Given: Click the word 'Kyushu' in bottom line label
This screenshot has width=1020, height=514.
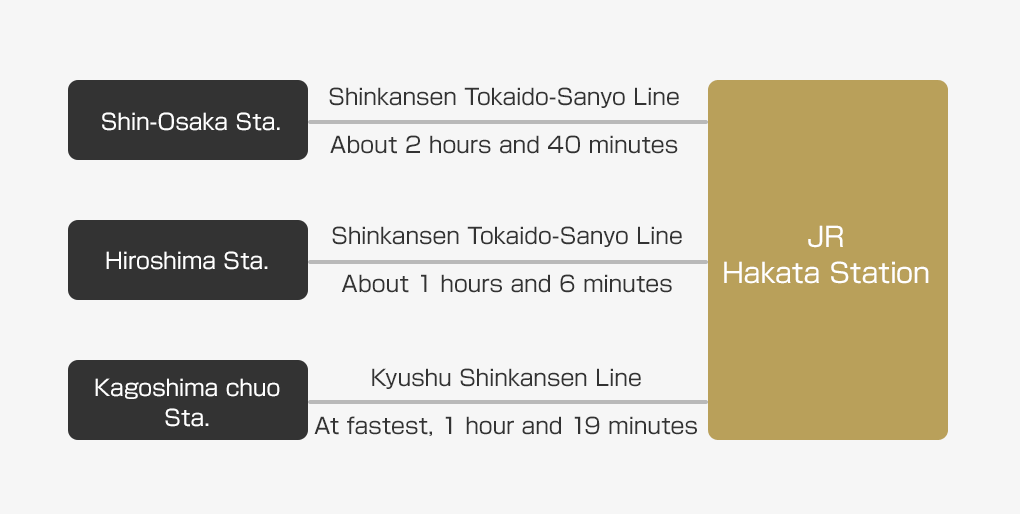Looking at the screenshot, I should 411,378.
